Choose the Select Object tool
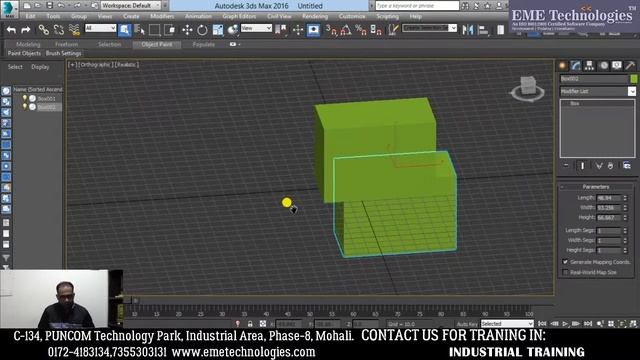 [125, 30]
